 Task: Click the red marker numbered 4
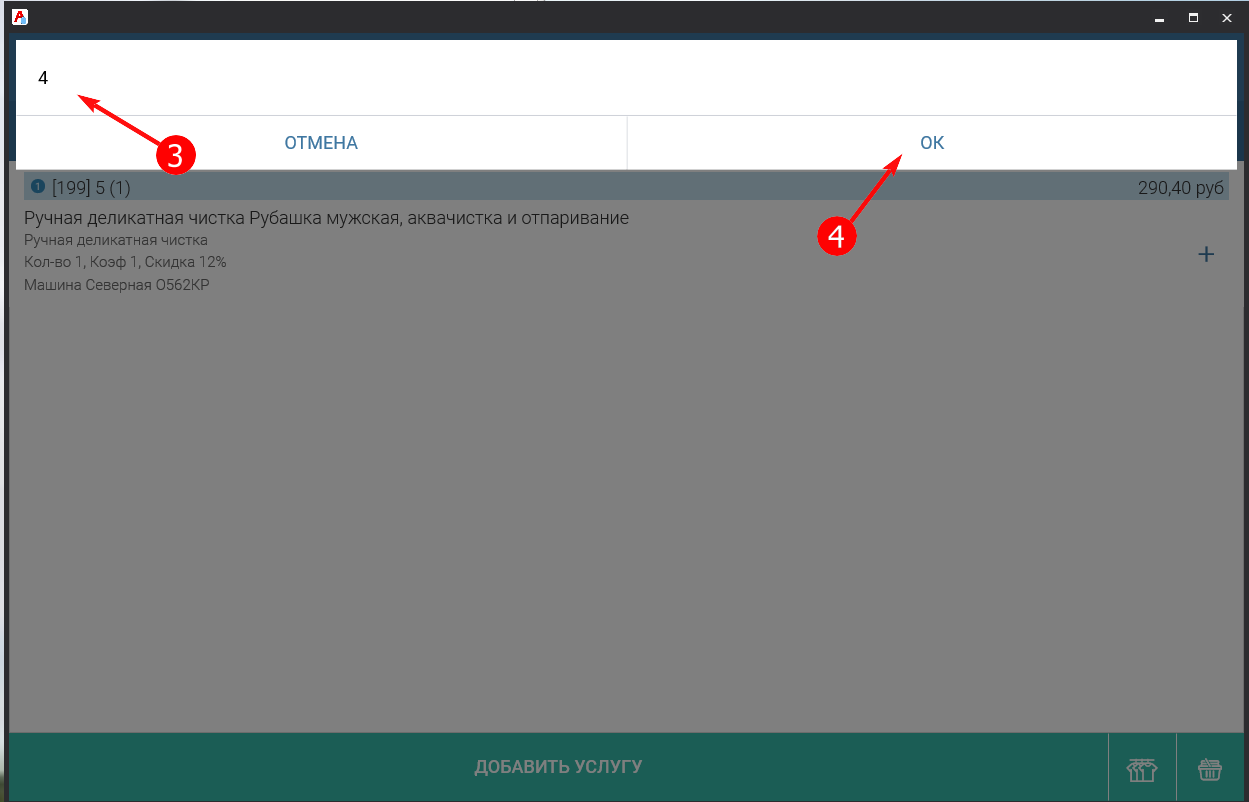tap(837, 235)
